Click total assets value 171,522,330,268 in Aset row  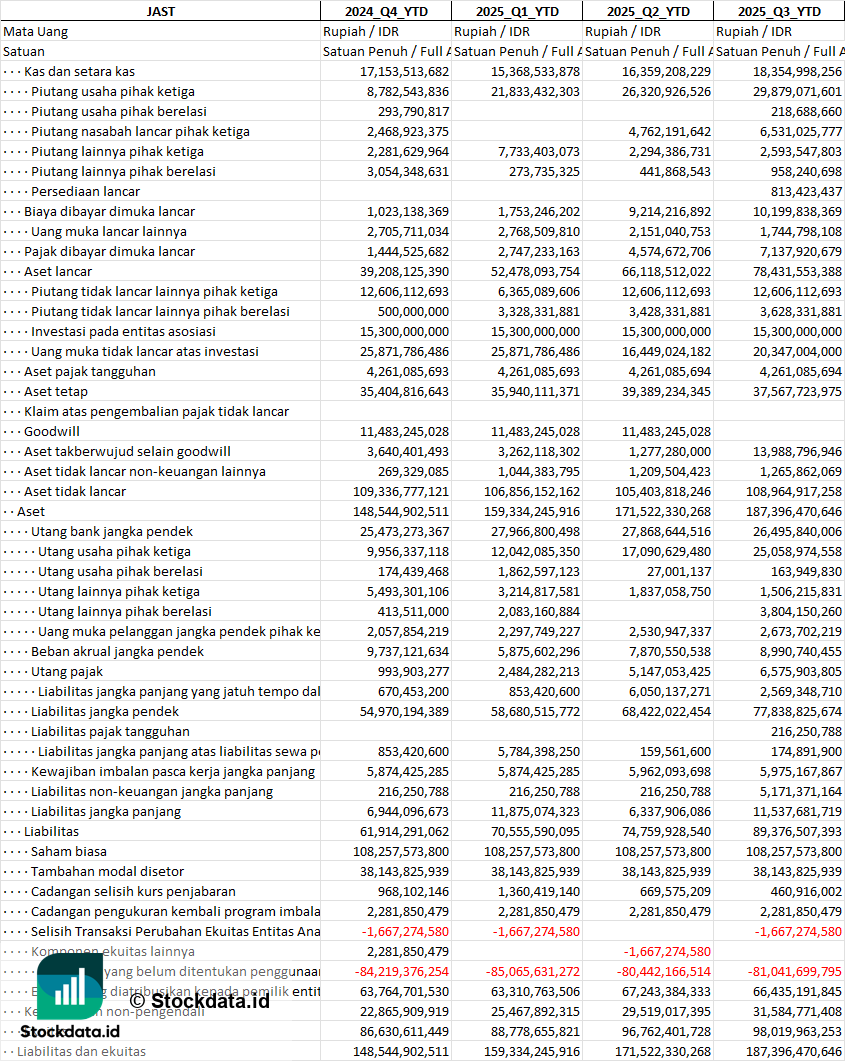click(x=663, y=512)
